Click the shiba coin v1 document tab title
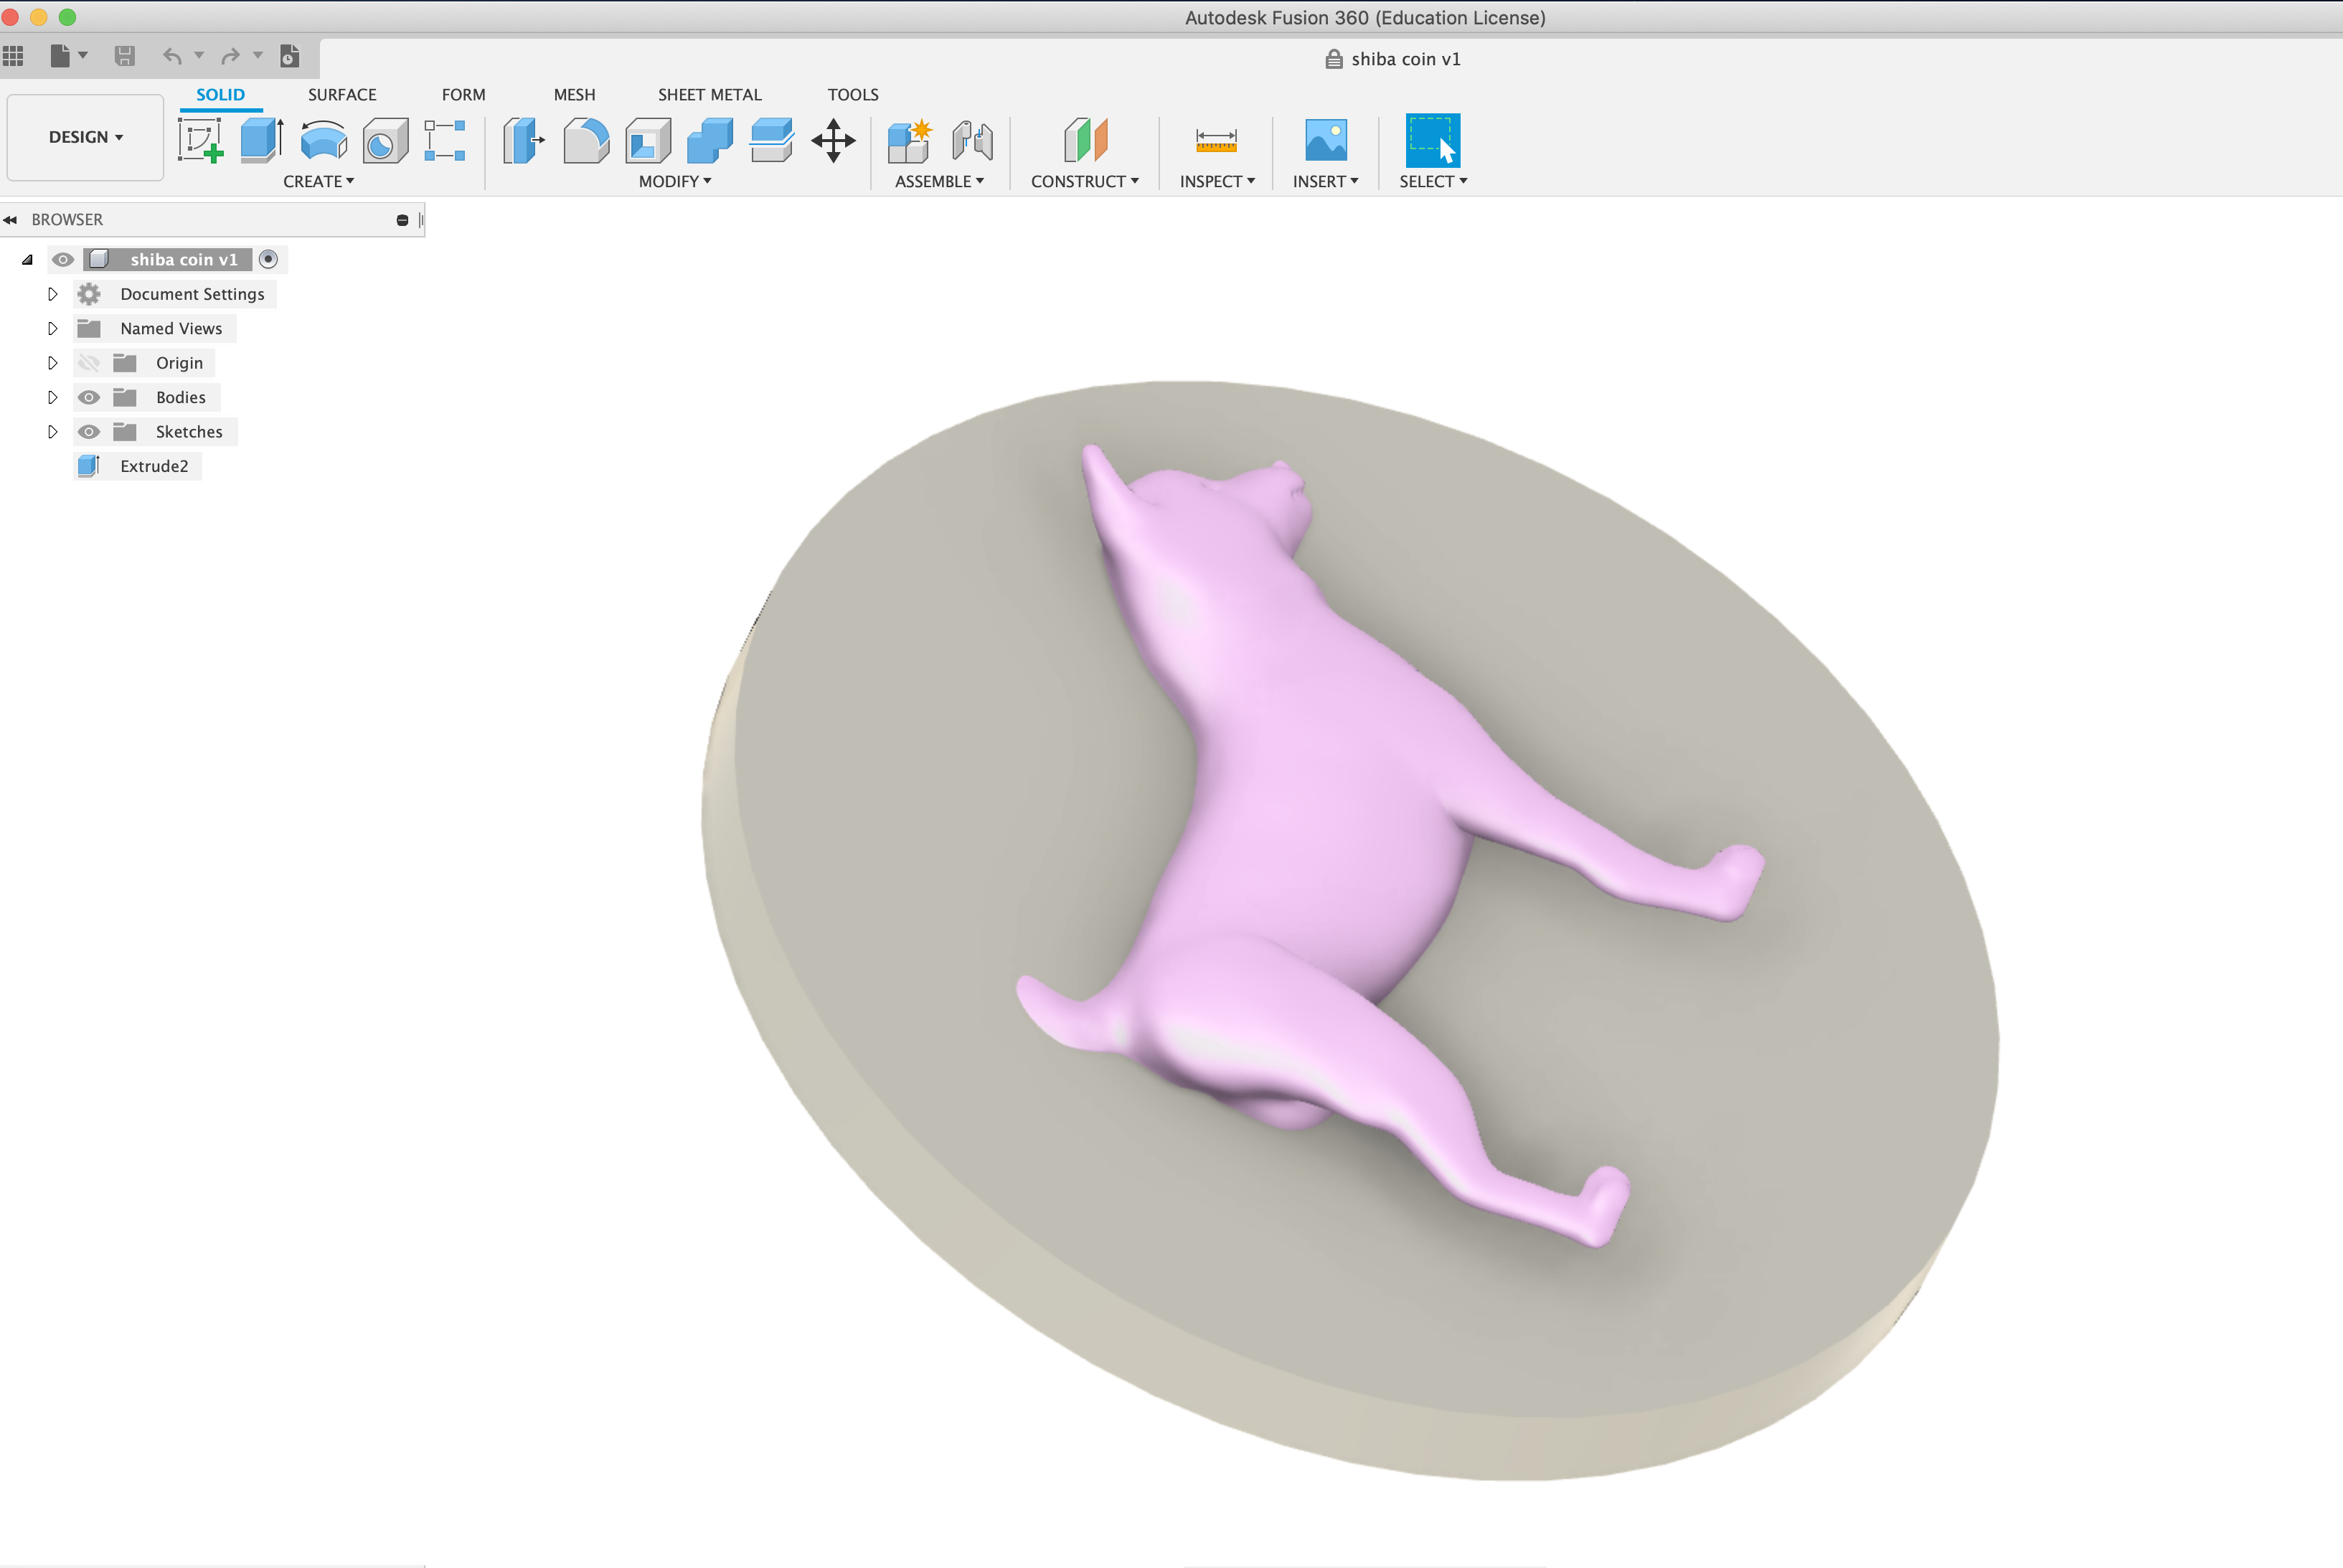Viewport: 2343px width, 1568px height. [1406, 60]
